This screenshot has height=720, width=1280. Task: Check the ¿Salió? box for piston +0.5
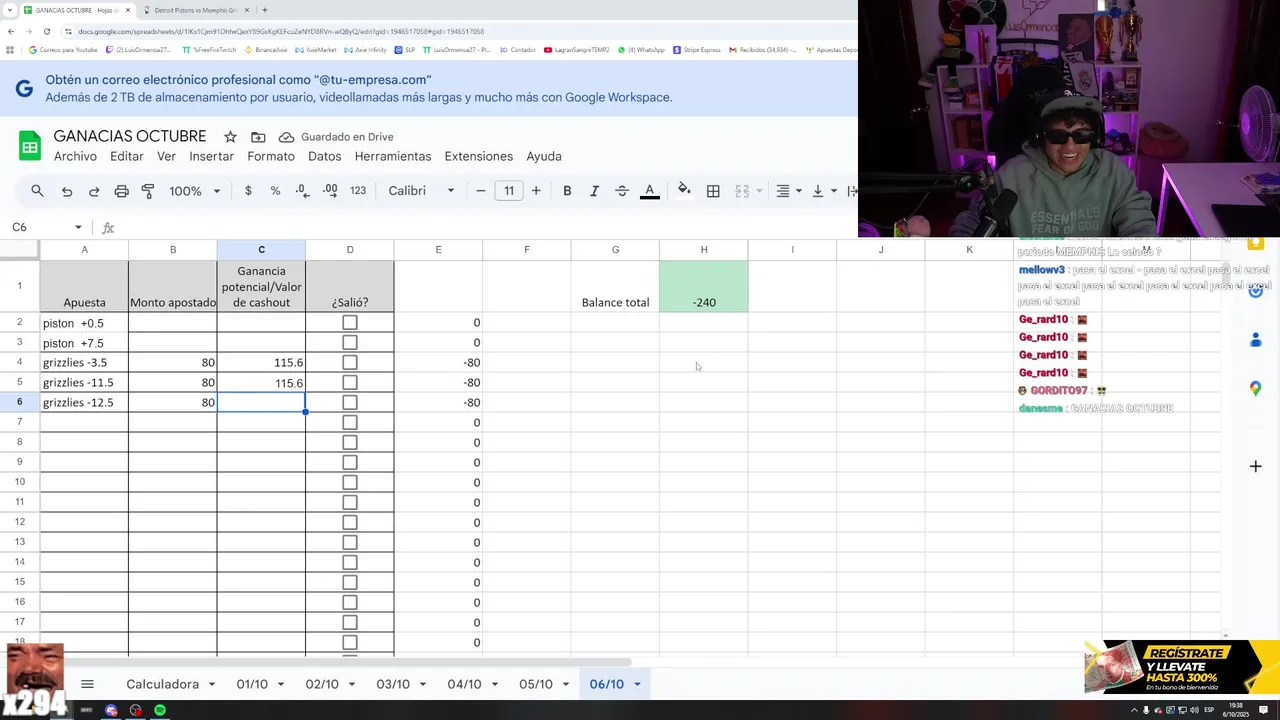point(350,323)
